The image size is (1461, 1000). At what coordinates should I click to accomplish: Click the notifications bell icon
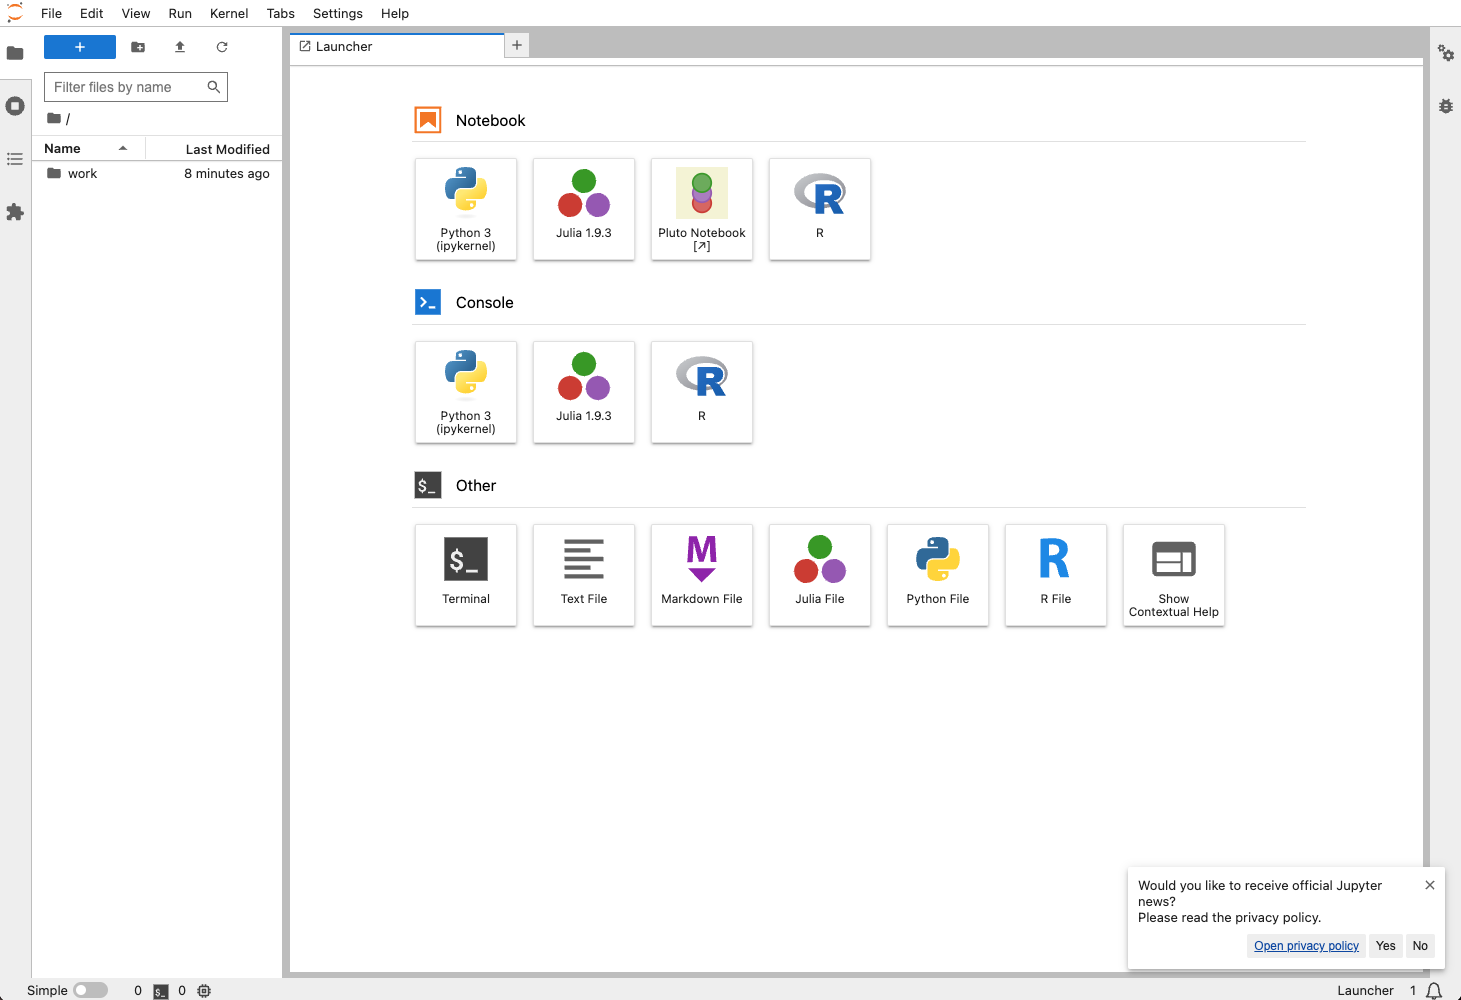coord(1434,991)
